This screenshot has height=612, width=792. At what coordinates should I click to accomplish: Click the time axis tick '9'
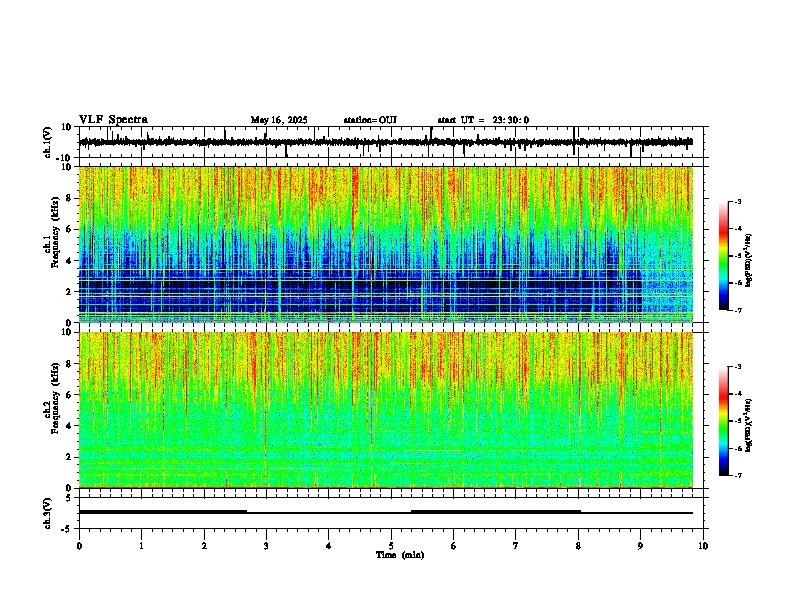point(640,546)
